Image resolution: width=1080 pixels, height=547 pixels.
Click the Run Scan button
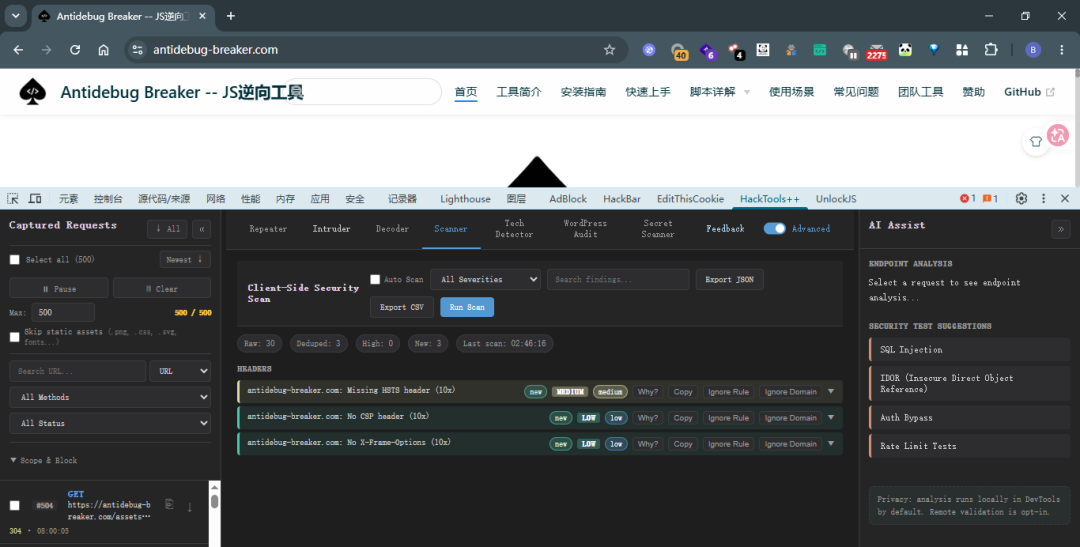pos(467,307)
